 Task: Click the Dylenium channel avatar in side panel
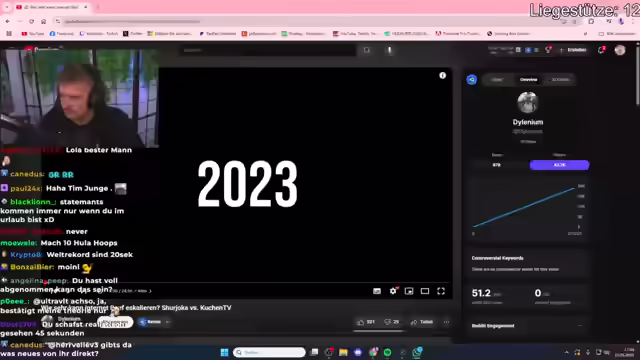click(x=527, y=102)
